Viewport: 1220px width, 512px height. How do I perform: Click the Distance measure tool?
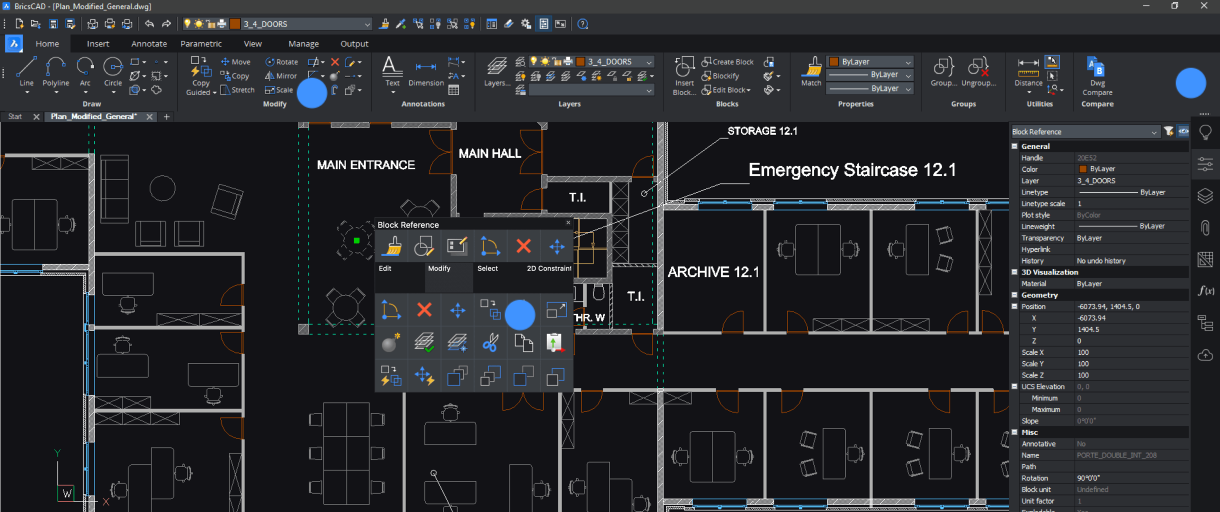(x=1028, y=71)
